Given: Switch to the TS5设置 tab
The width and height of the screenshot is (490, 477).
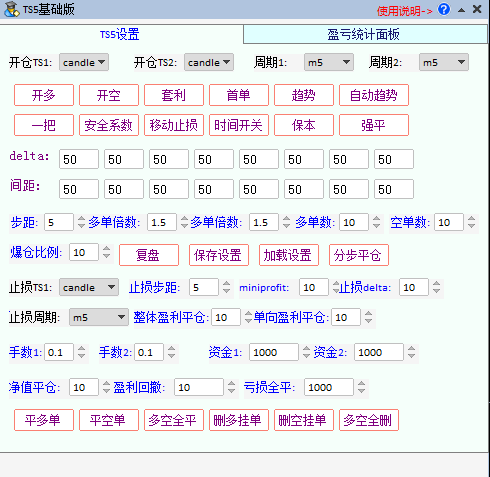Looking at the screenshot, I should click(x=120, y=34).
